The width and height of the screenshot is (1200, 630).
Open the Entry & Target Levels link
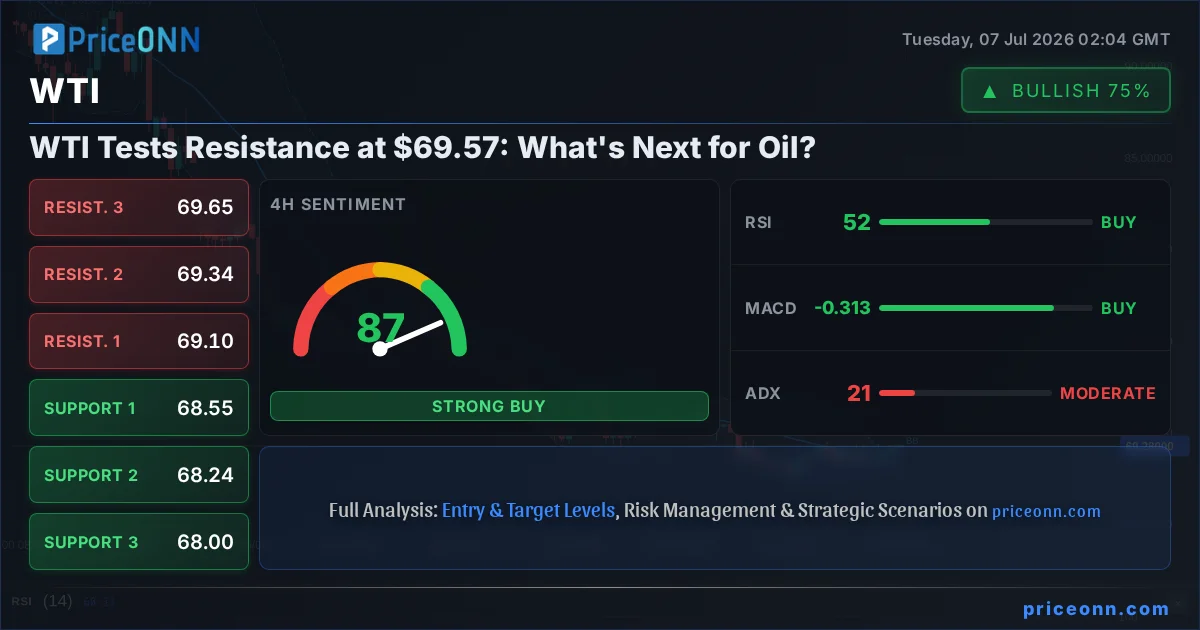tap(528, 510)
